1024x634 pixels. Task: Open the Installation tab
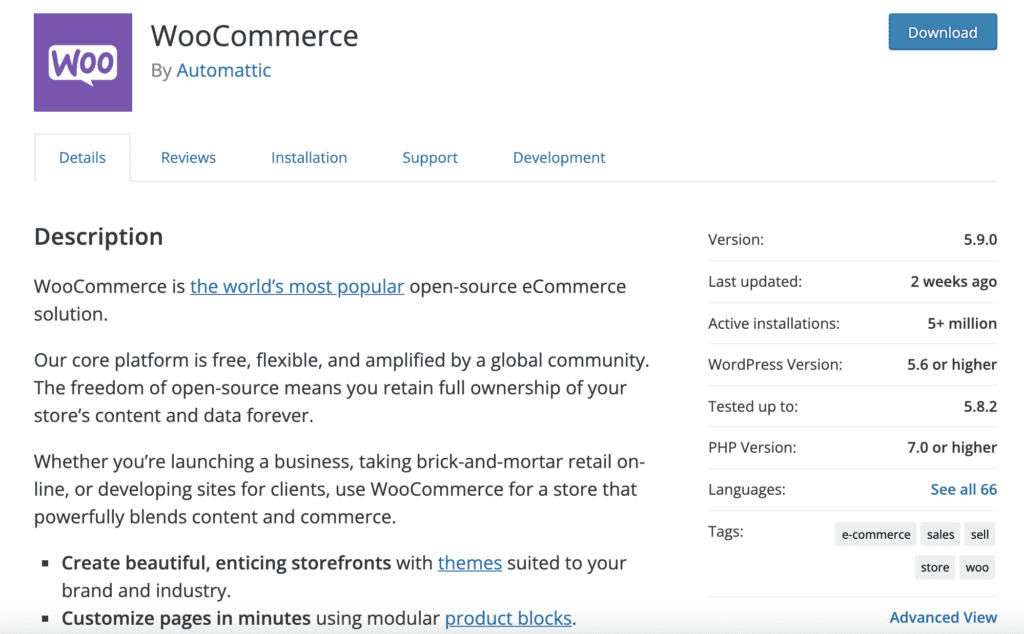tap(309, 157)
